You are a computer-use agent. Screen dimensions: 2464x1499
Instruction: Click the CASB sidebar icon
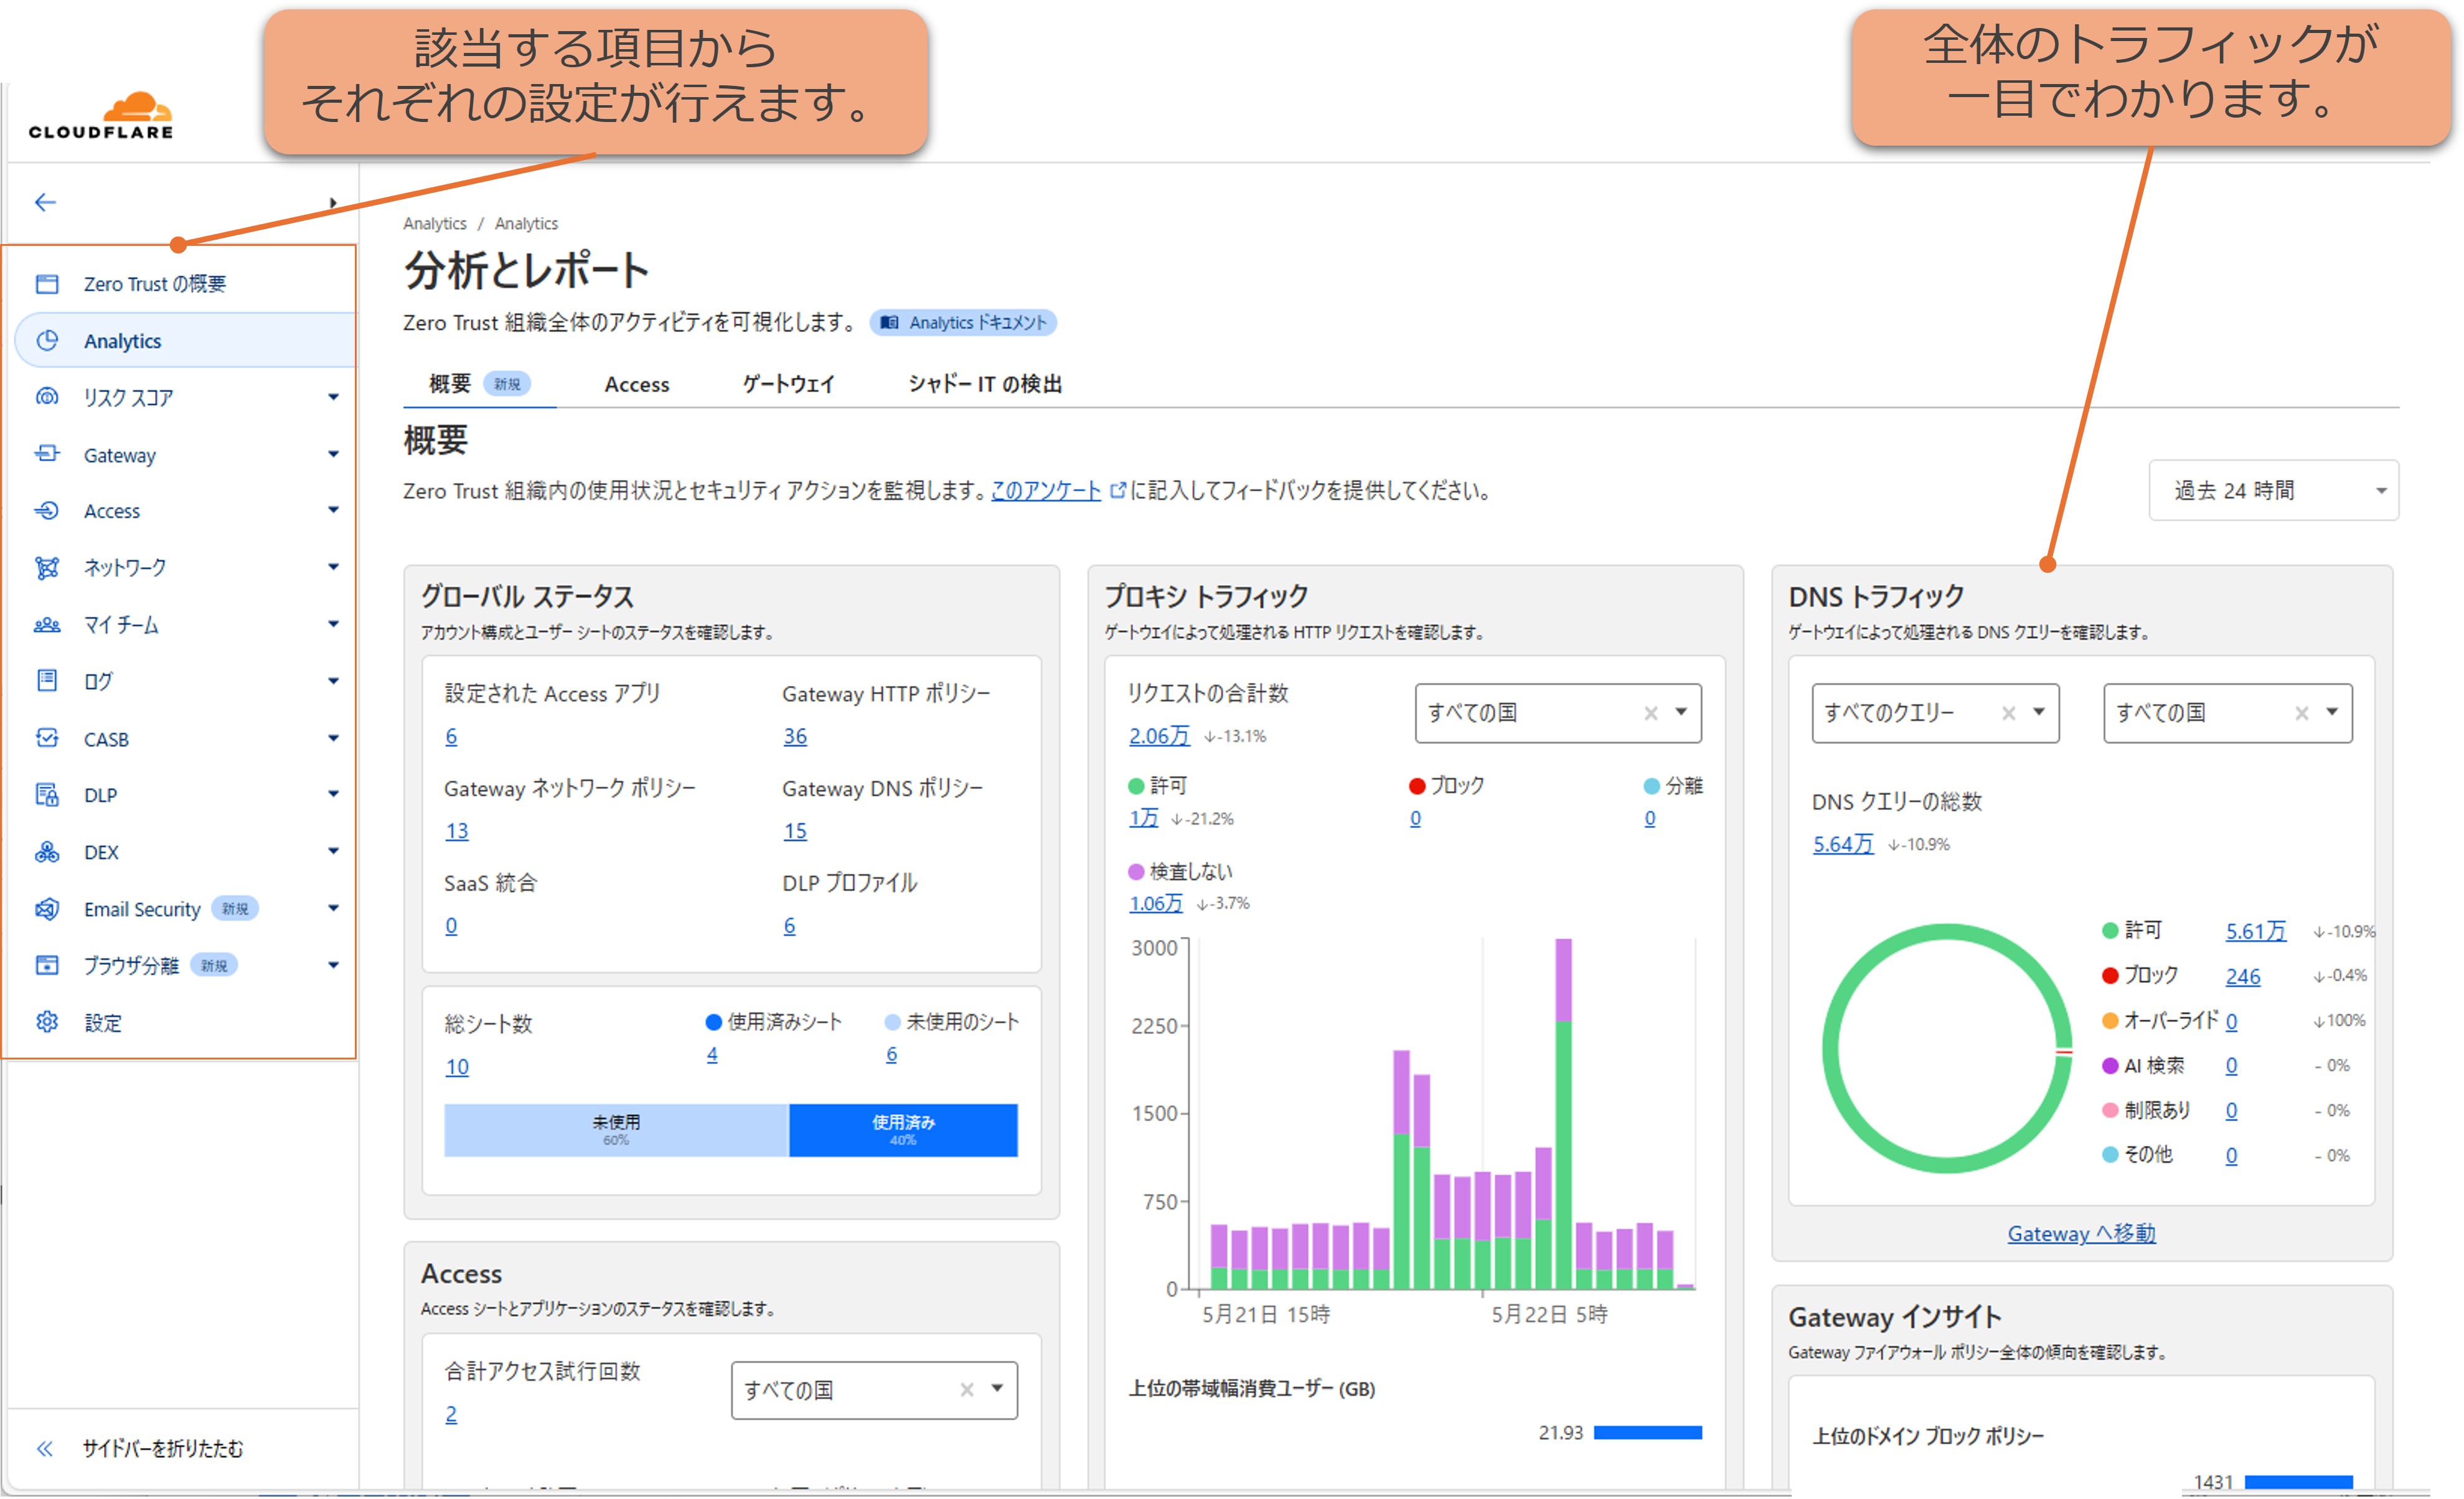tap(47, 738)
